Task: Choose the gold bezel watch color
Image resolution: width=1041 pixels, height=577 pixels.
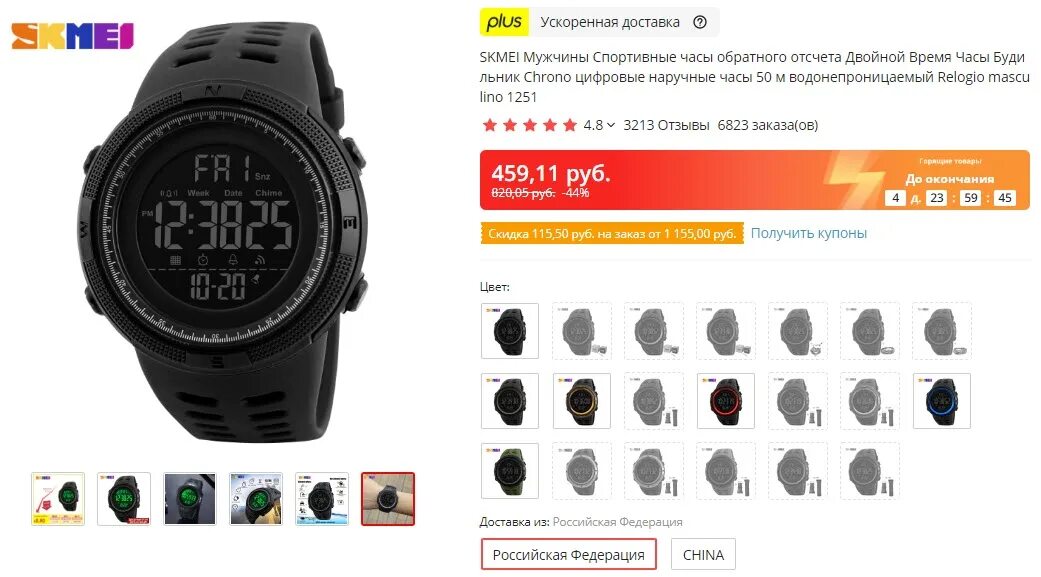Action: pos(582,400)
